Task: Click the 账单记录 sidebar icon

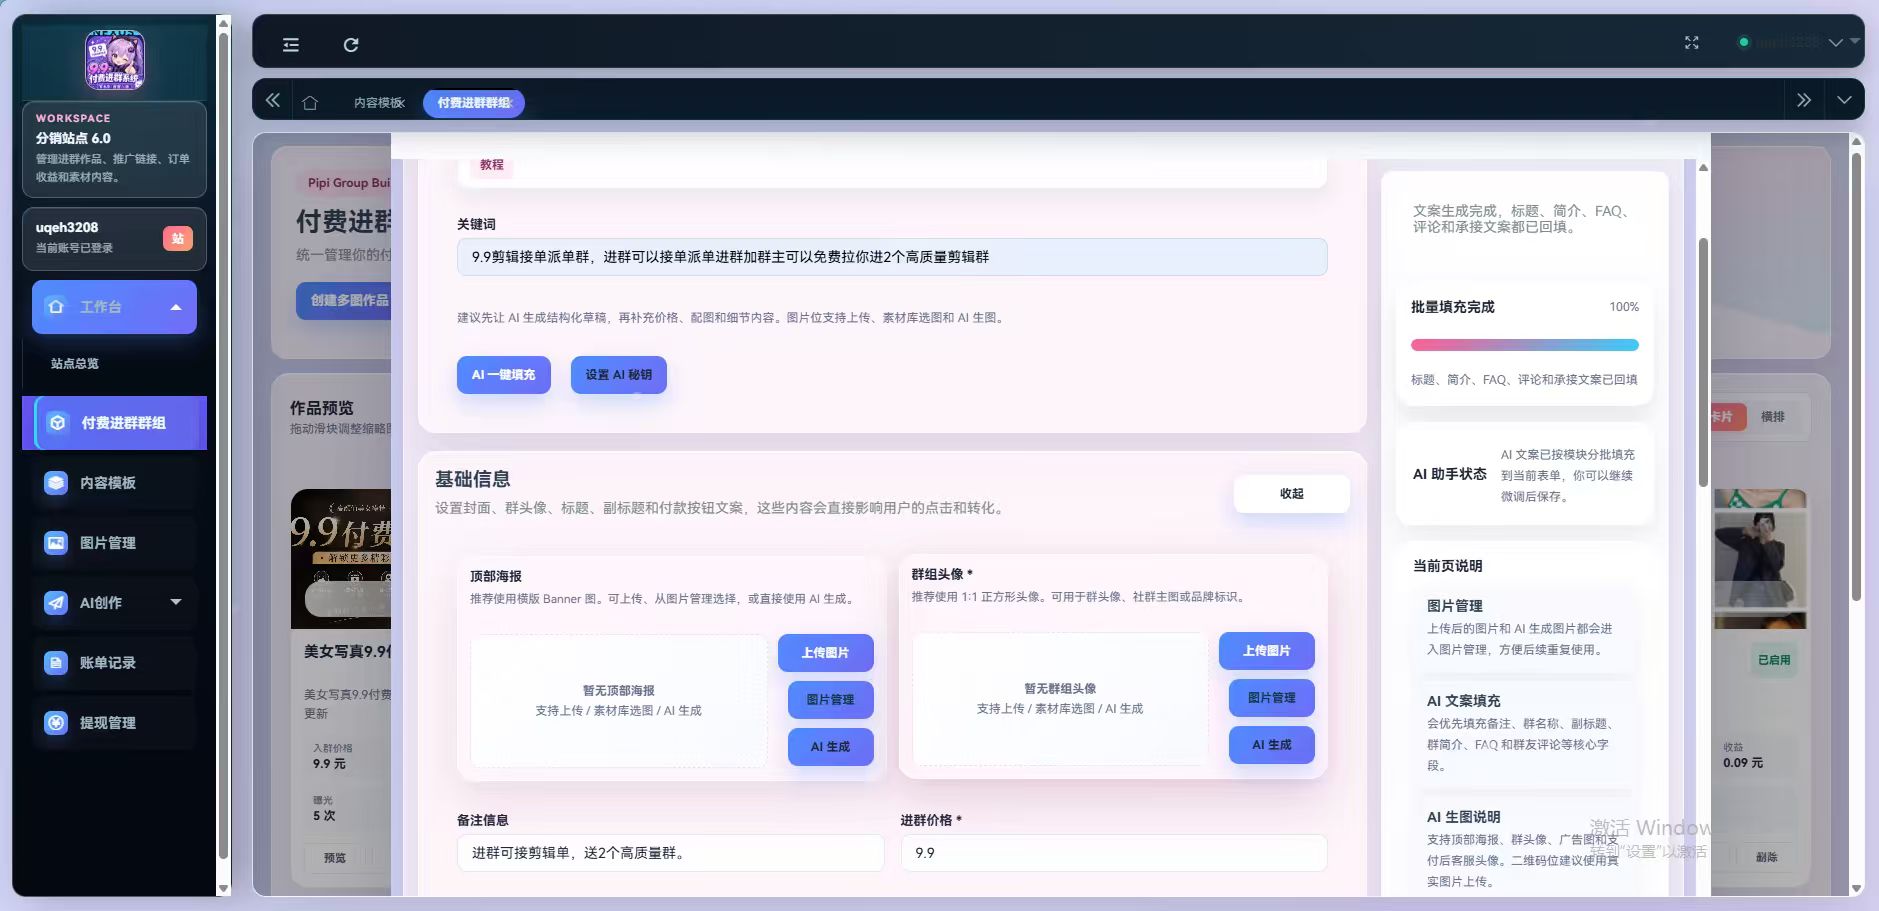Action: pyautogui.click(x=56, y=663)
